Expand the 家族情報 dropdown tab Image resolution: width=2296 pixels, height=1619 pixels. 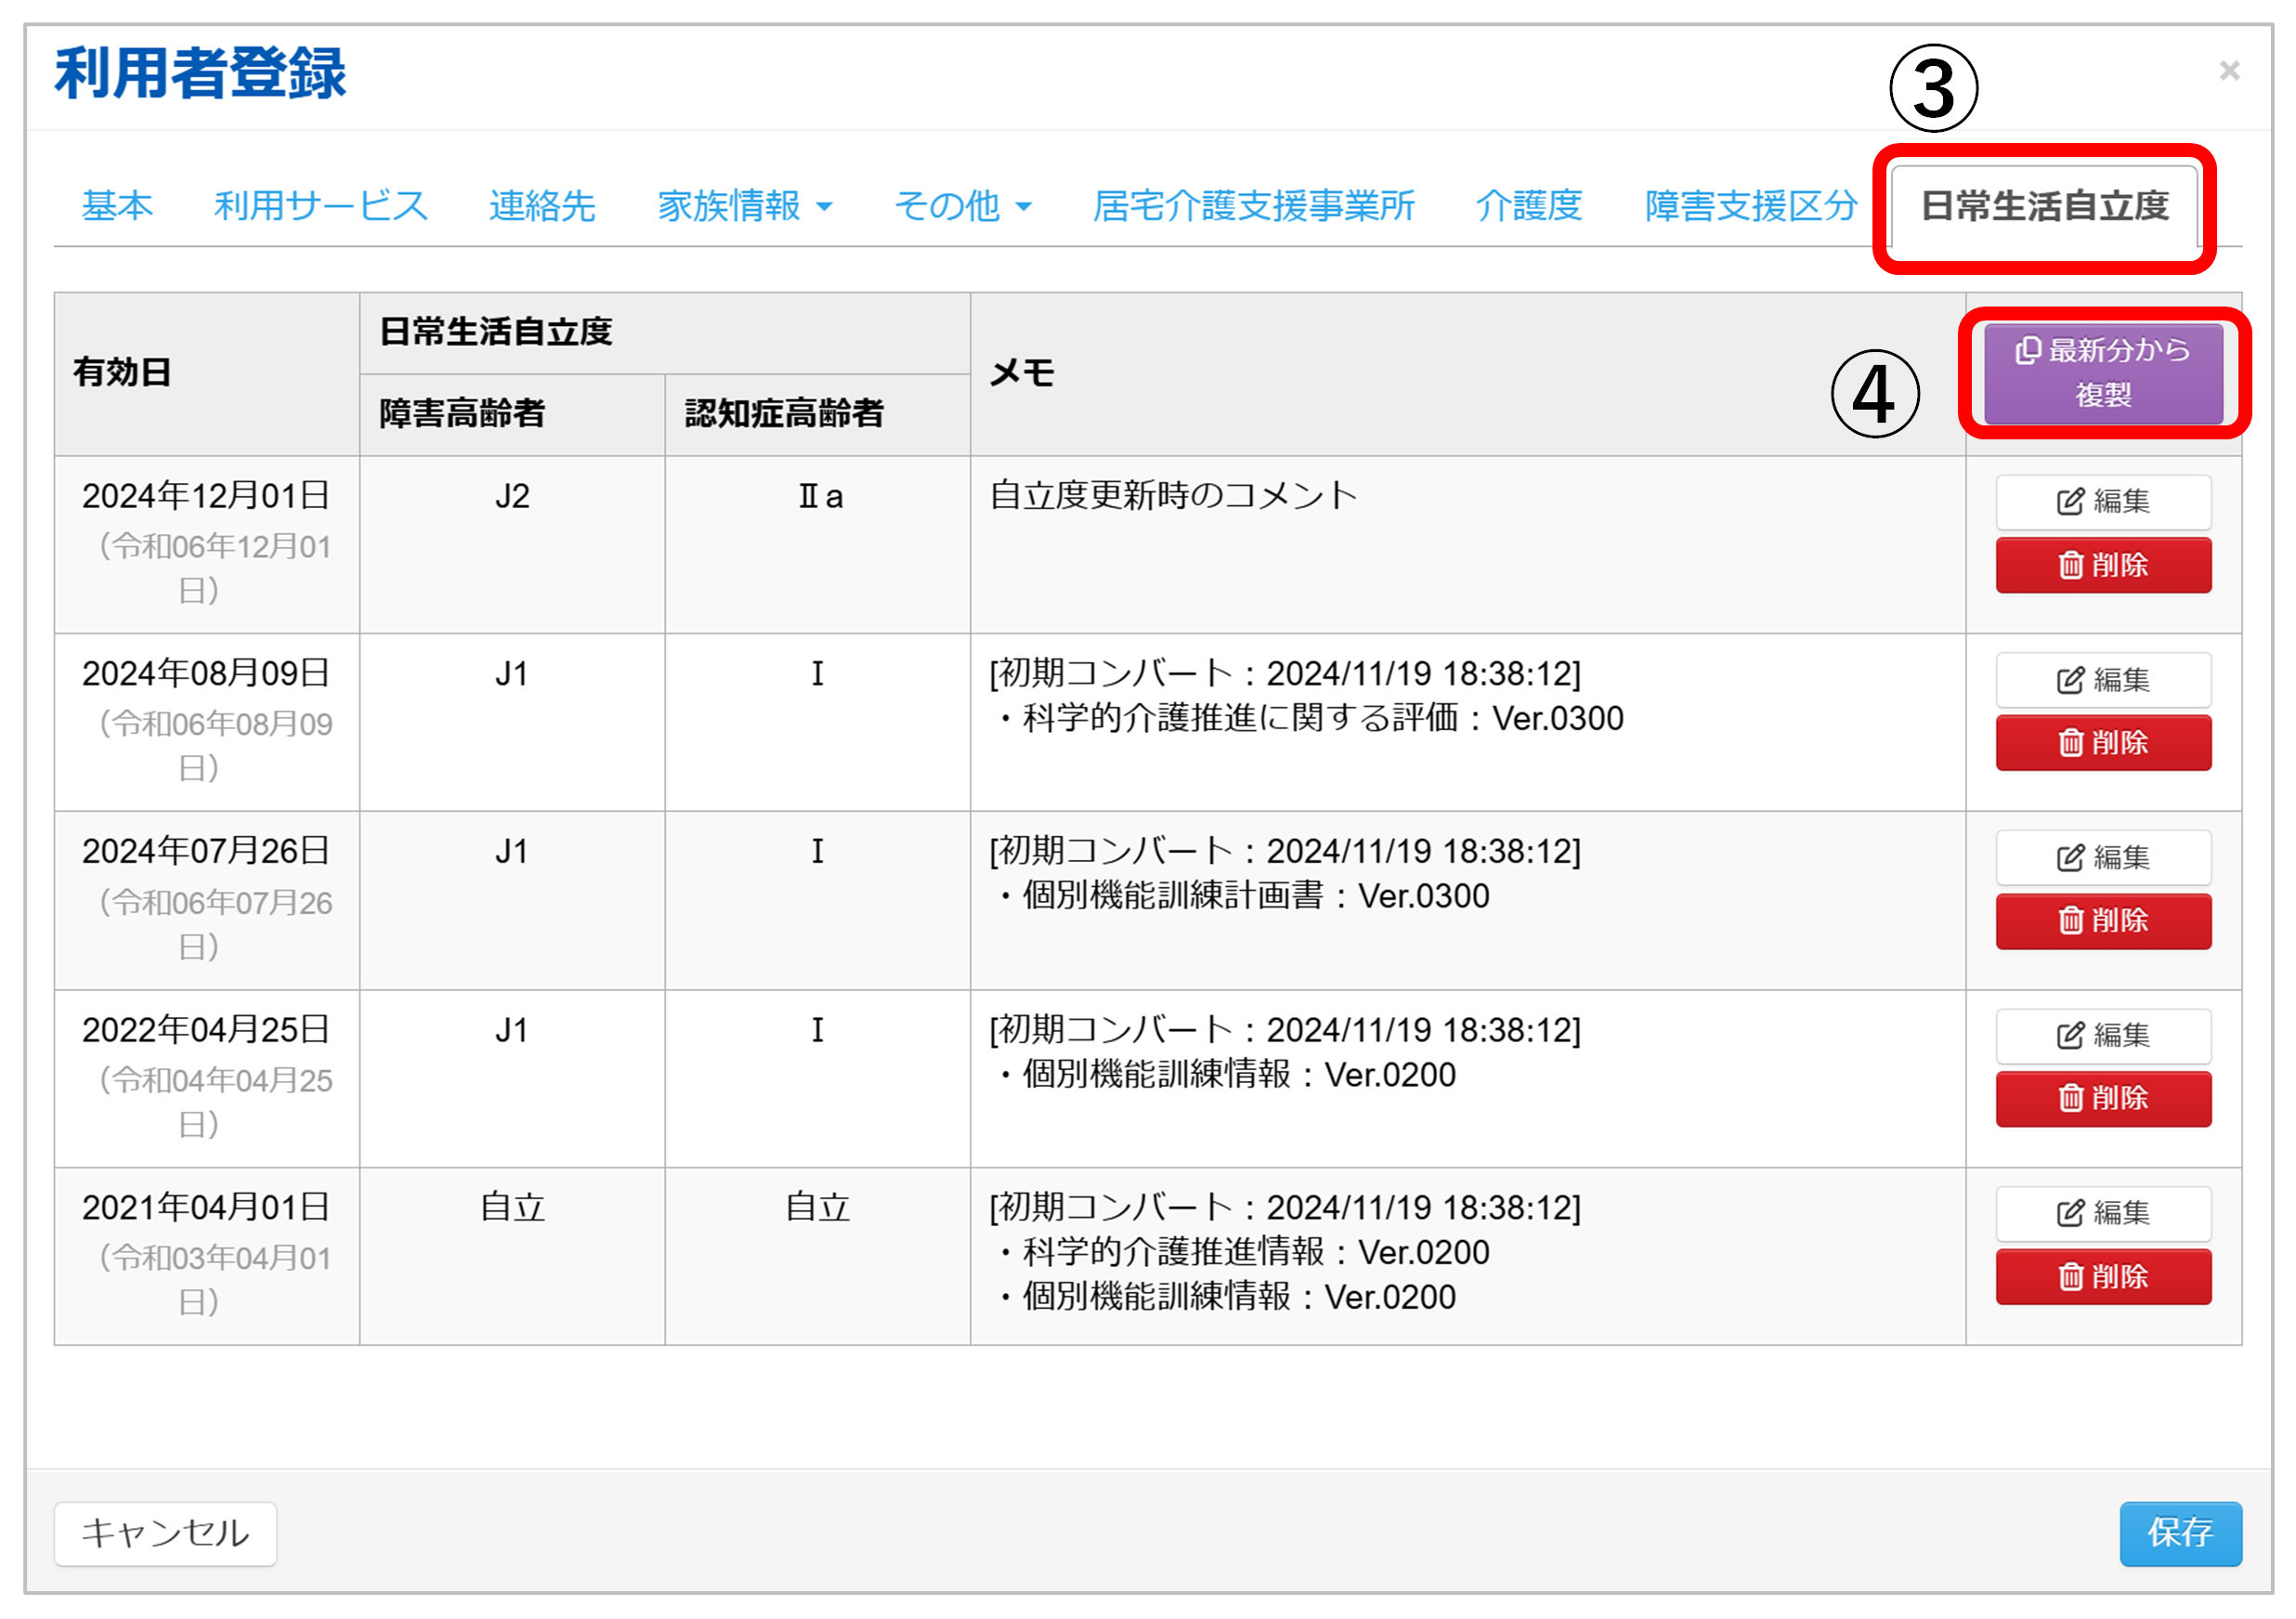(744, 206)
